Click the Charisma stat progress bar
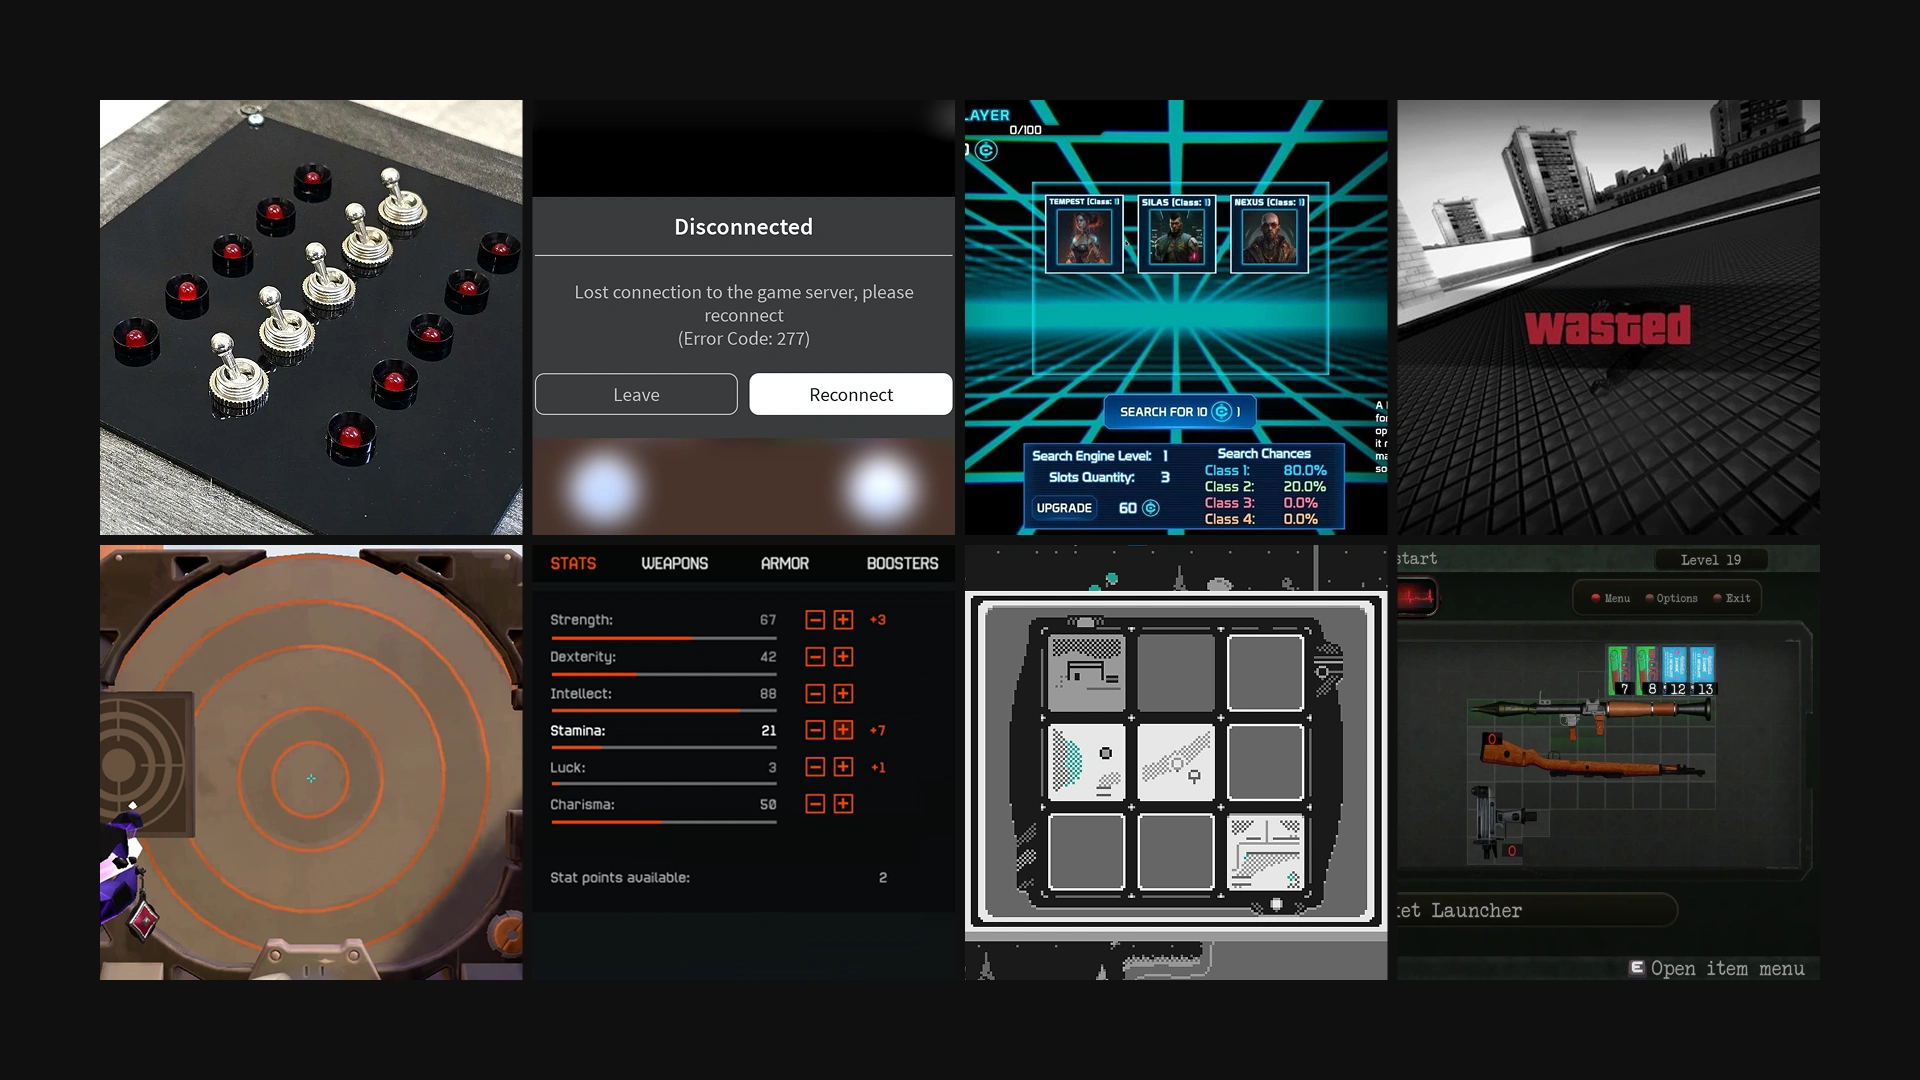Image resolution: width=1920 pixels, height=1080 pixels. [x=663, y=820]
